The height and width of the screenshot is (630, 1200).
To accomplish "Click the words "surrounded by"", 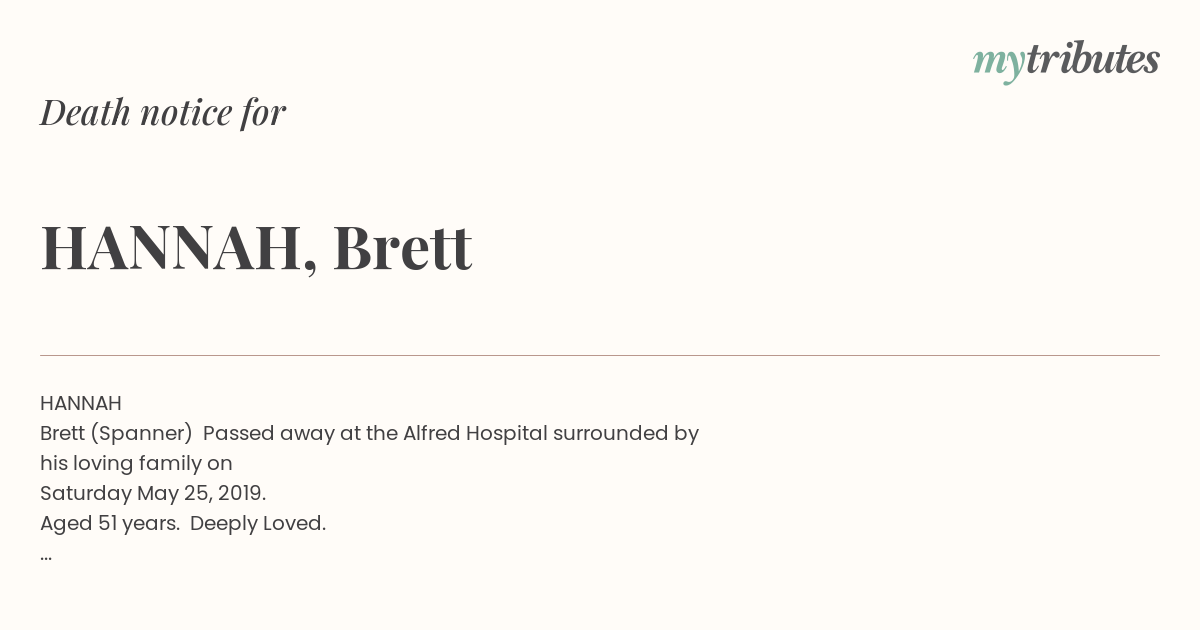I will tap(626, 434).
